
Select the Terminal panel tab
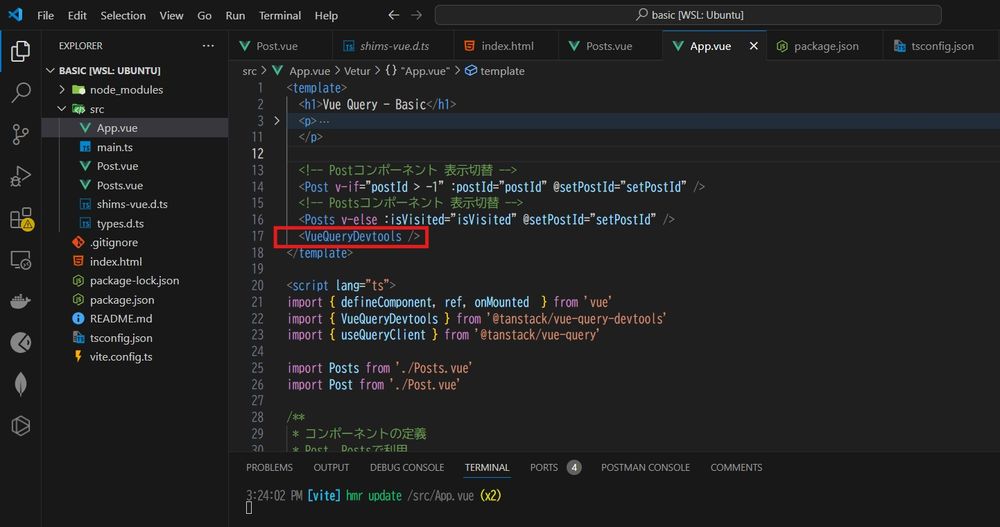point(487,468)
